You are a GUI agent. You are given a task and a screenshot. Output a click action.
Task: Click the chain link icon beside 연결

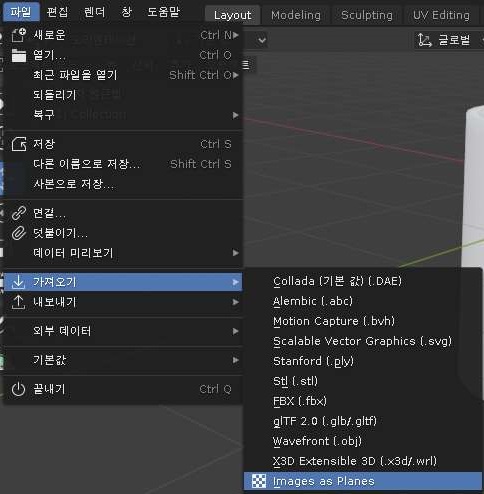tap(19, 213)
